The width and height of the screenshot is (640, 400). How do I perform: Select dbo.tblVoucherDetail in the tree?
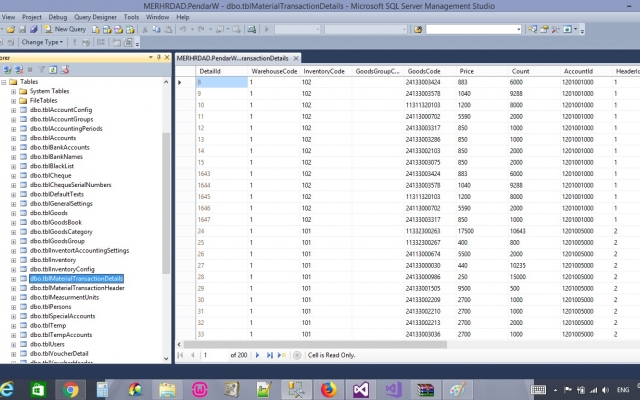pos(59,354)
